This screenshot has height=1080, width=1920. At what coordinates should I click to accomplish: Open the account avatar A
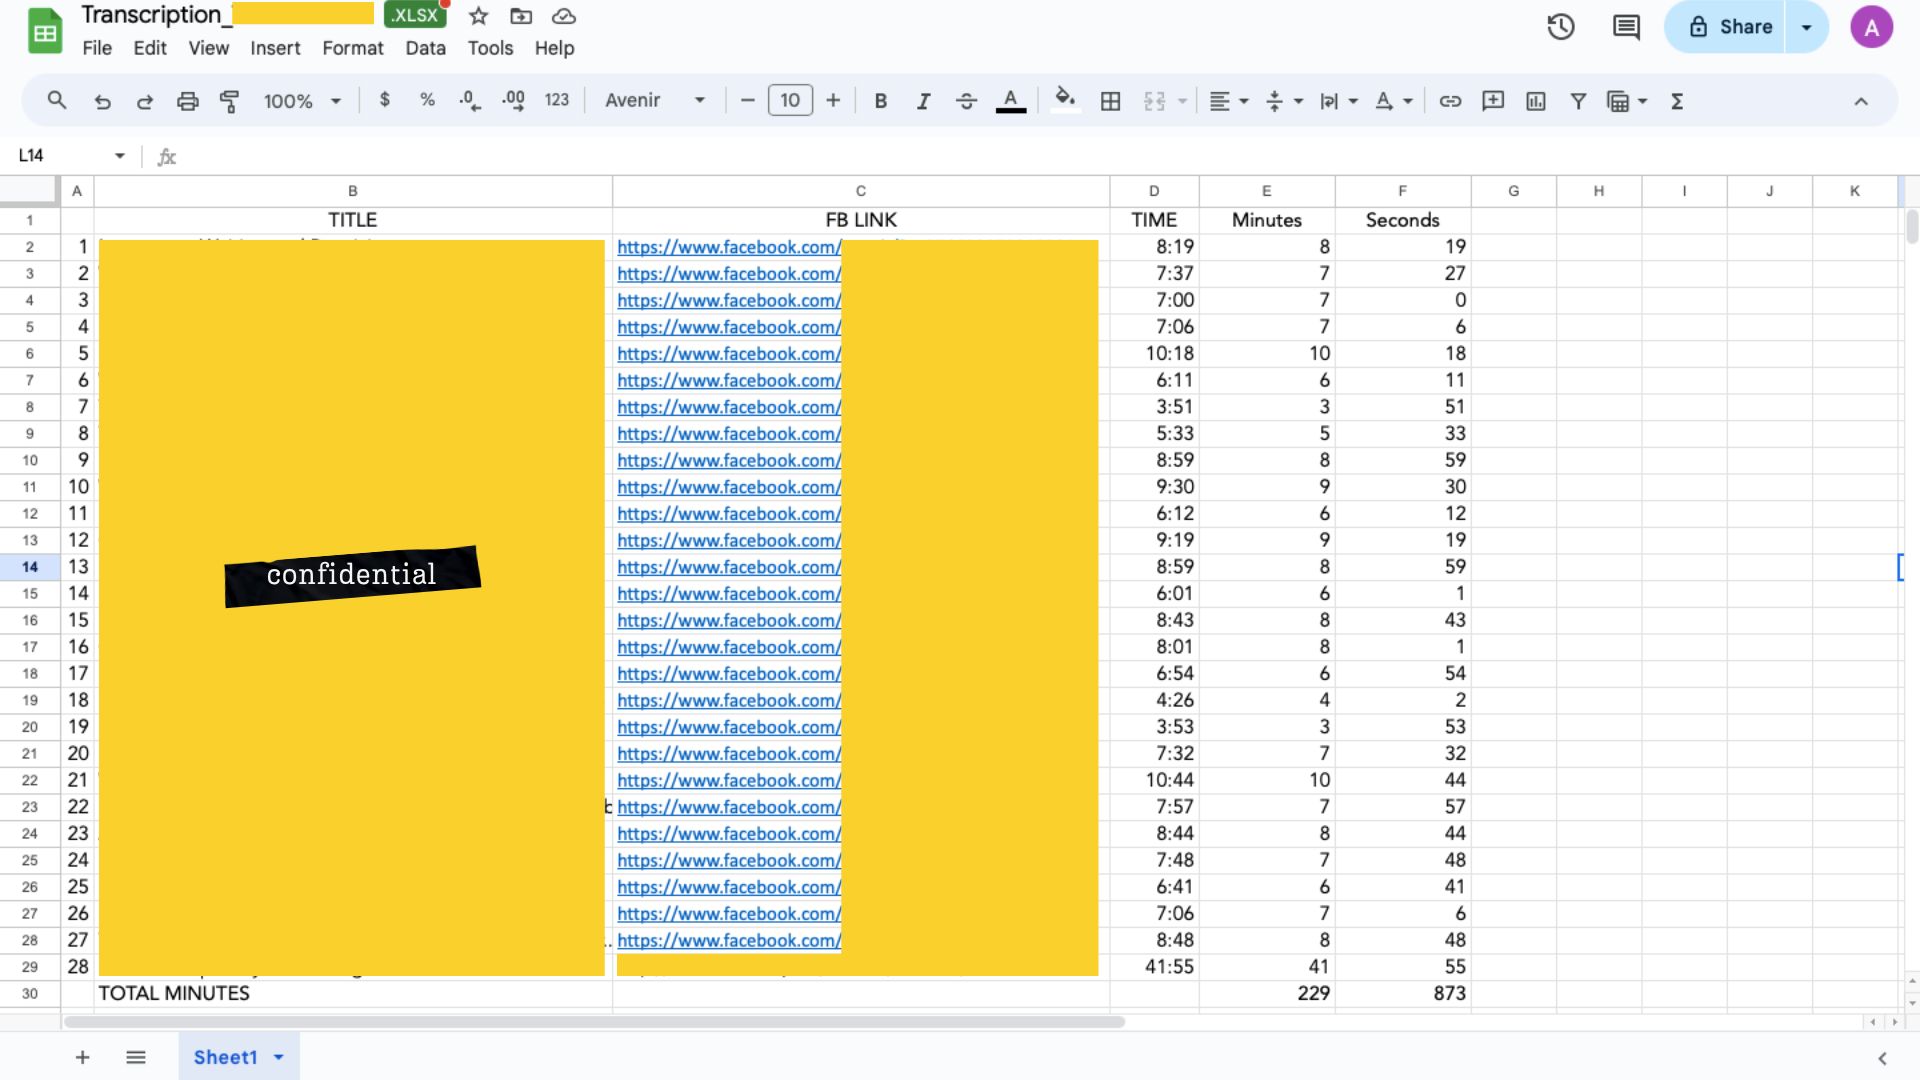(1871, 27)
